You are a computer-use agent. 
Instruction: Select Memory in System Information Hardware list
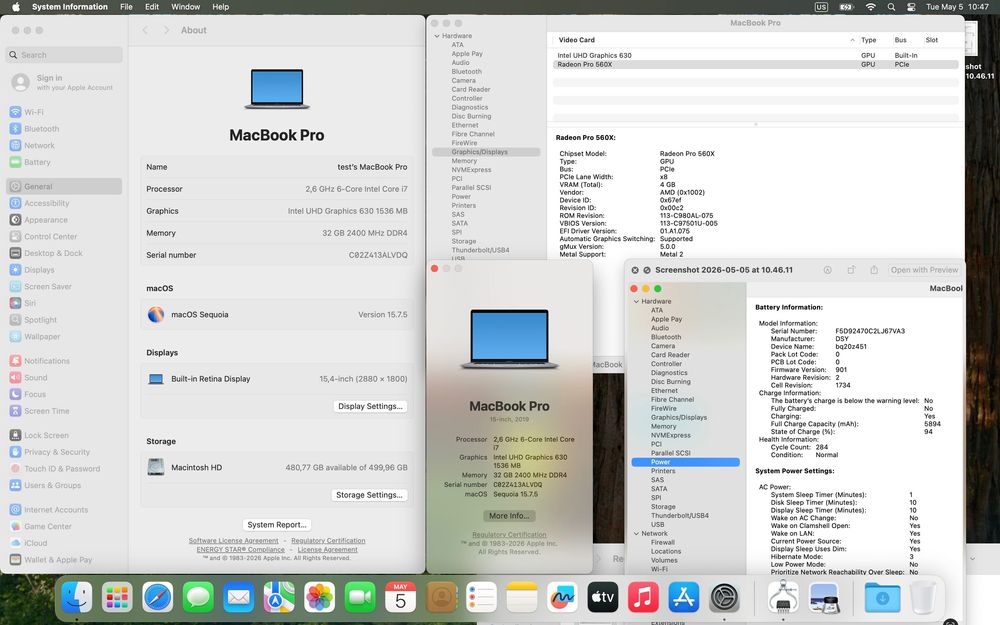(464, 161)
